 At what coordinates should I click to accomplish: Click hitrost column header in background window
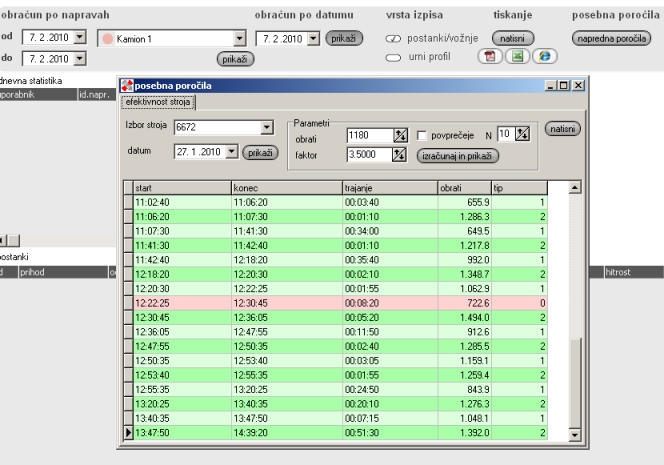[x=634, y=272]
